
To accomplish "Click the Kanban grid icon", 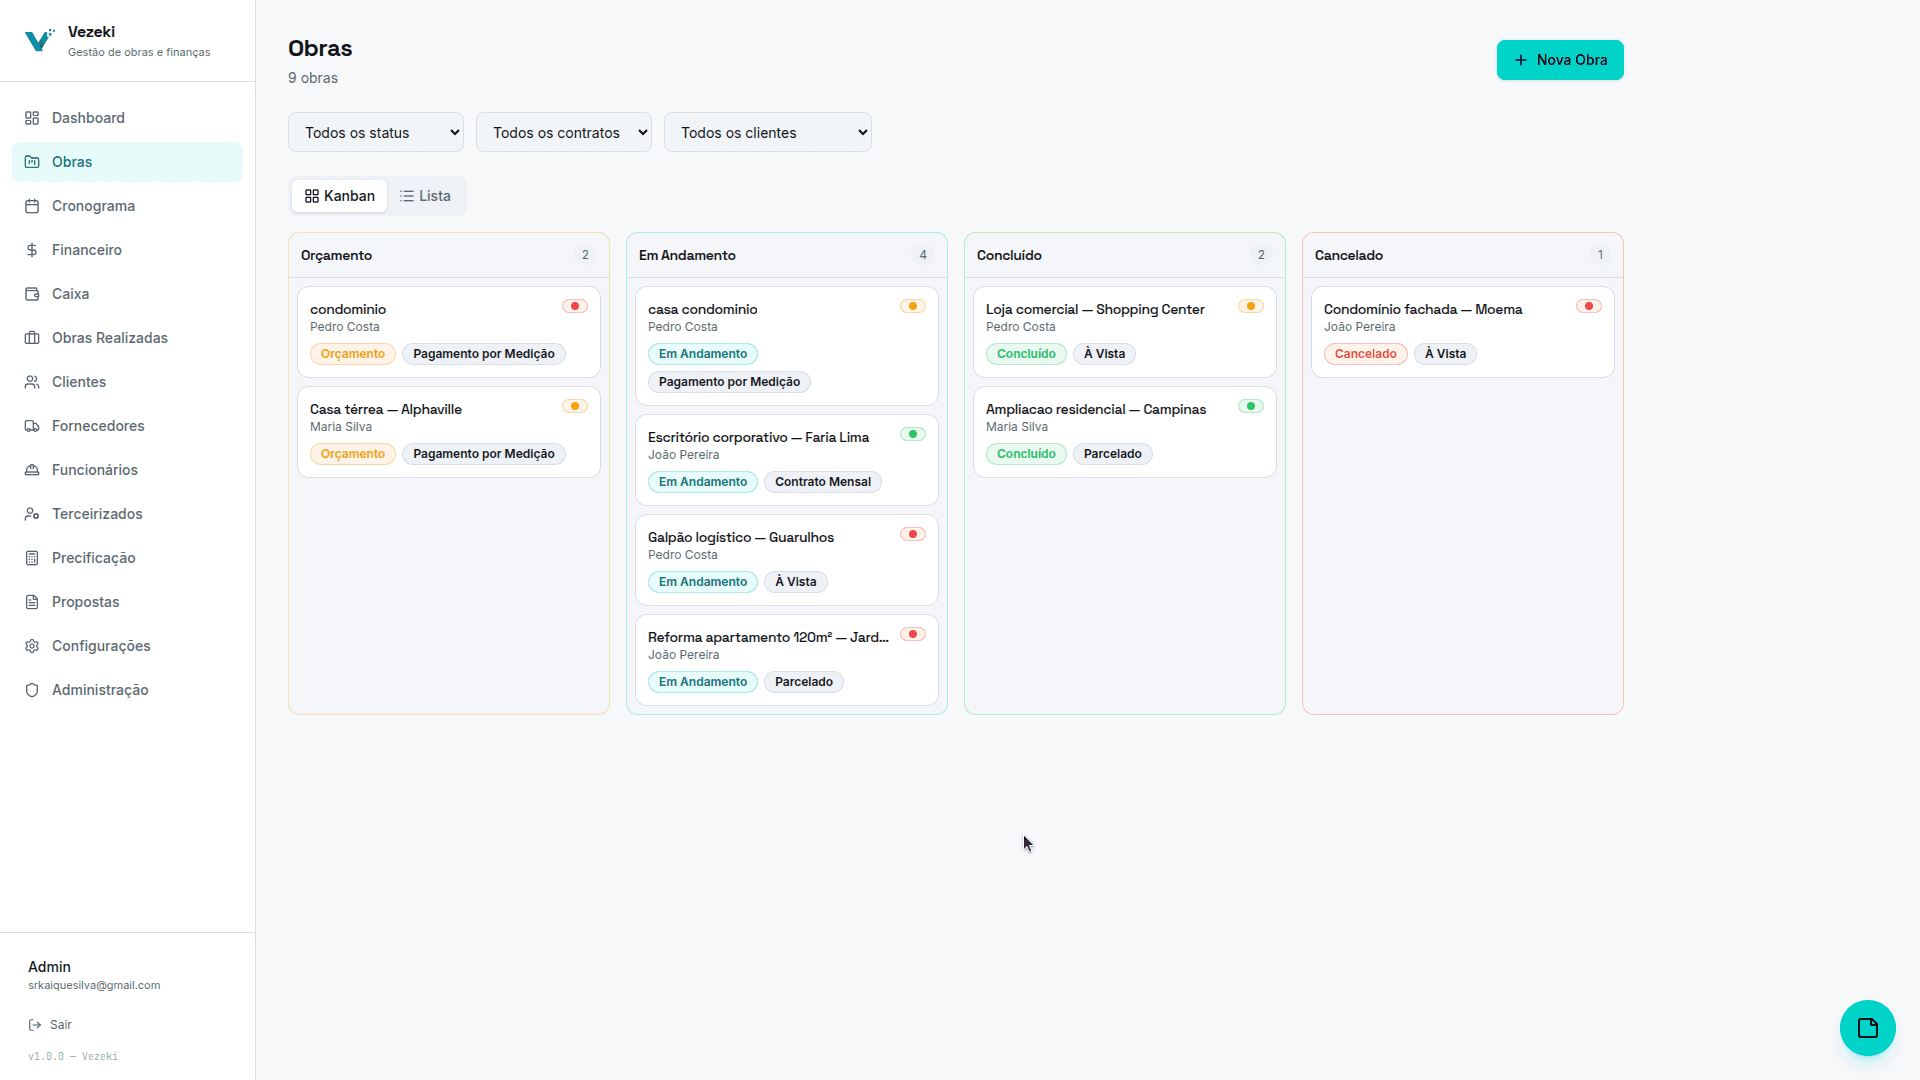I will tap(312, 196).
